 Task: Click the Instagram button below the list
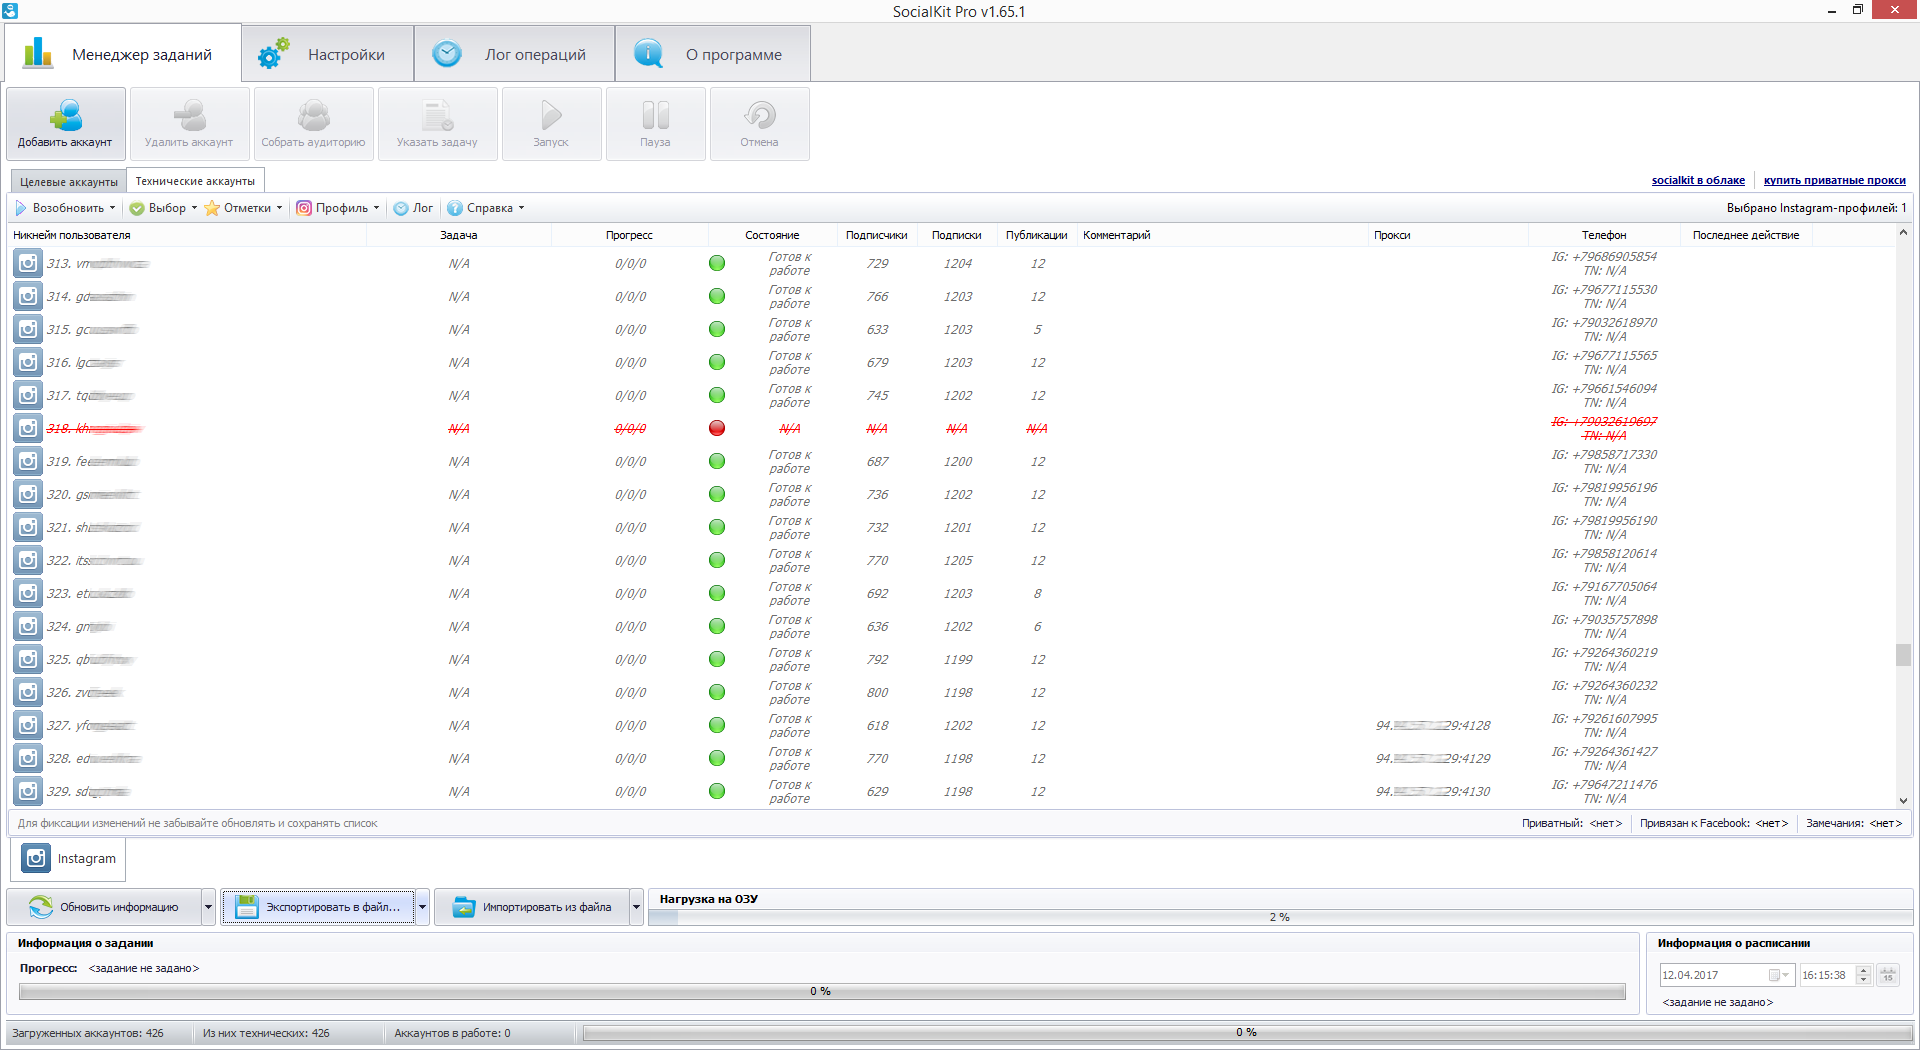point(70,858)
